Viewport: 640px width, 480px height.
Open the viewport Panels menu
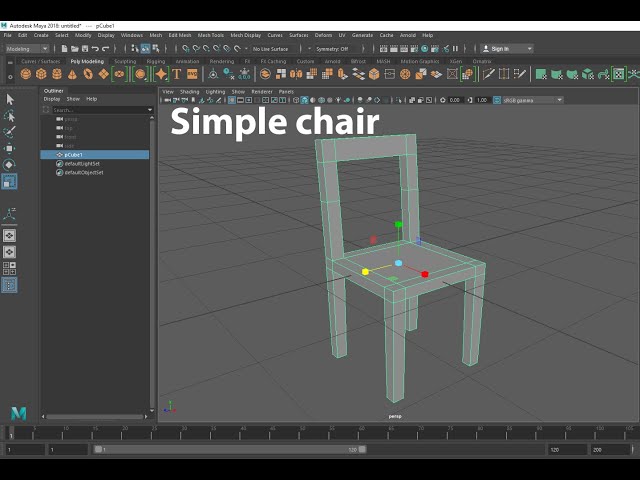tap(286, 91)
